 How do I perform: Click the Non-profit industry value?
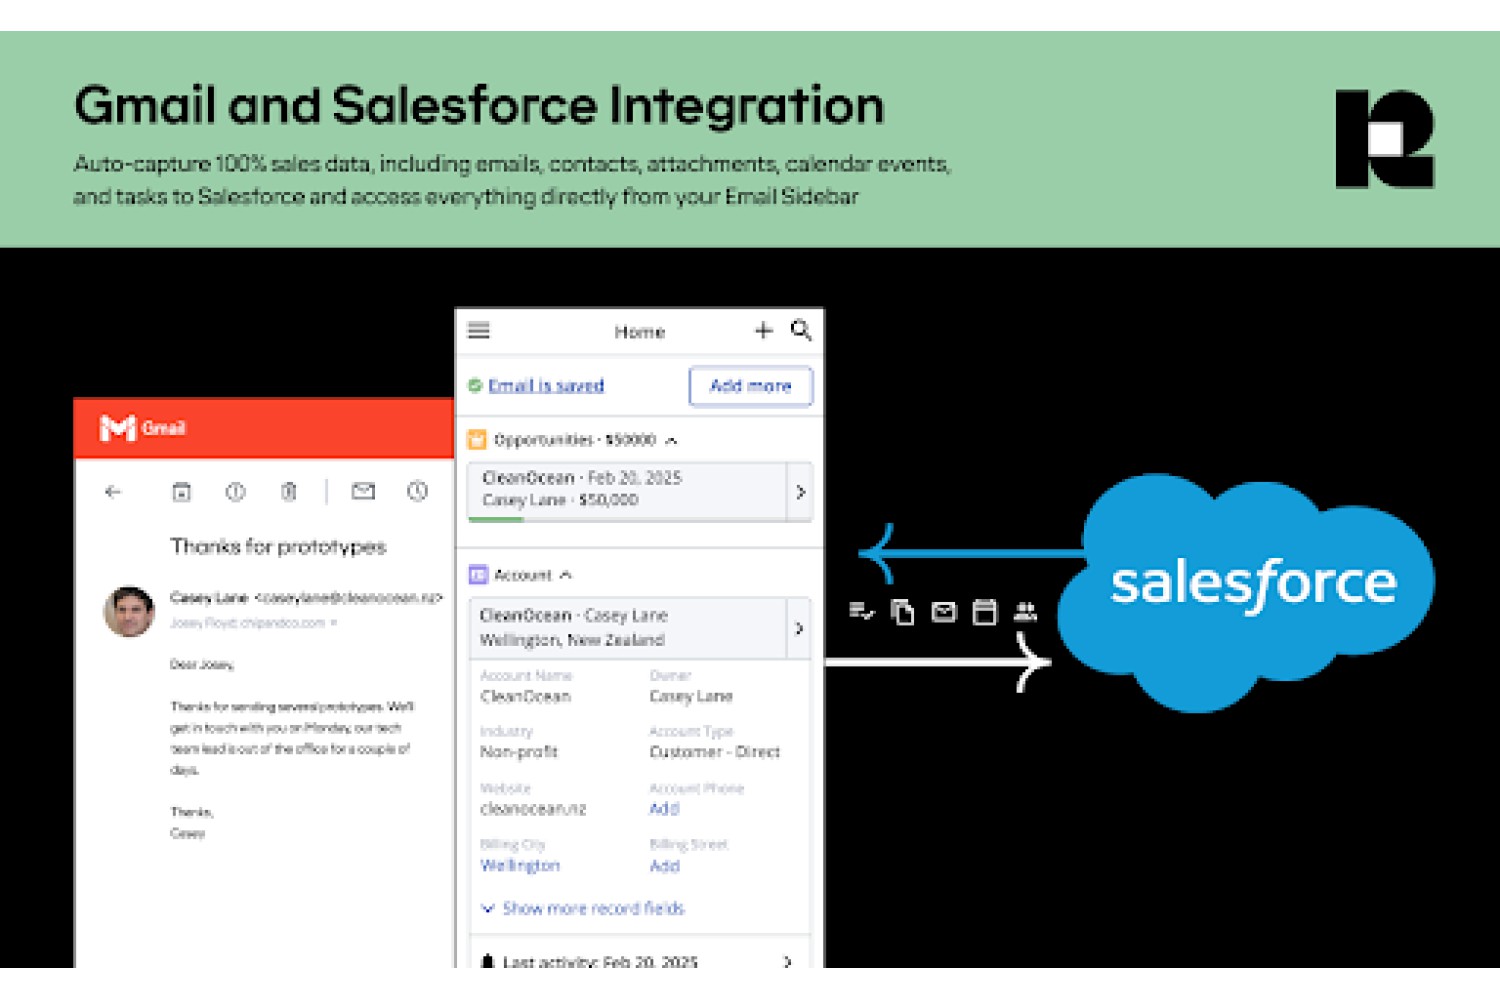pyautogui.click(x=519, y=751)
